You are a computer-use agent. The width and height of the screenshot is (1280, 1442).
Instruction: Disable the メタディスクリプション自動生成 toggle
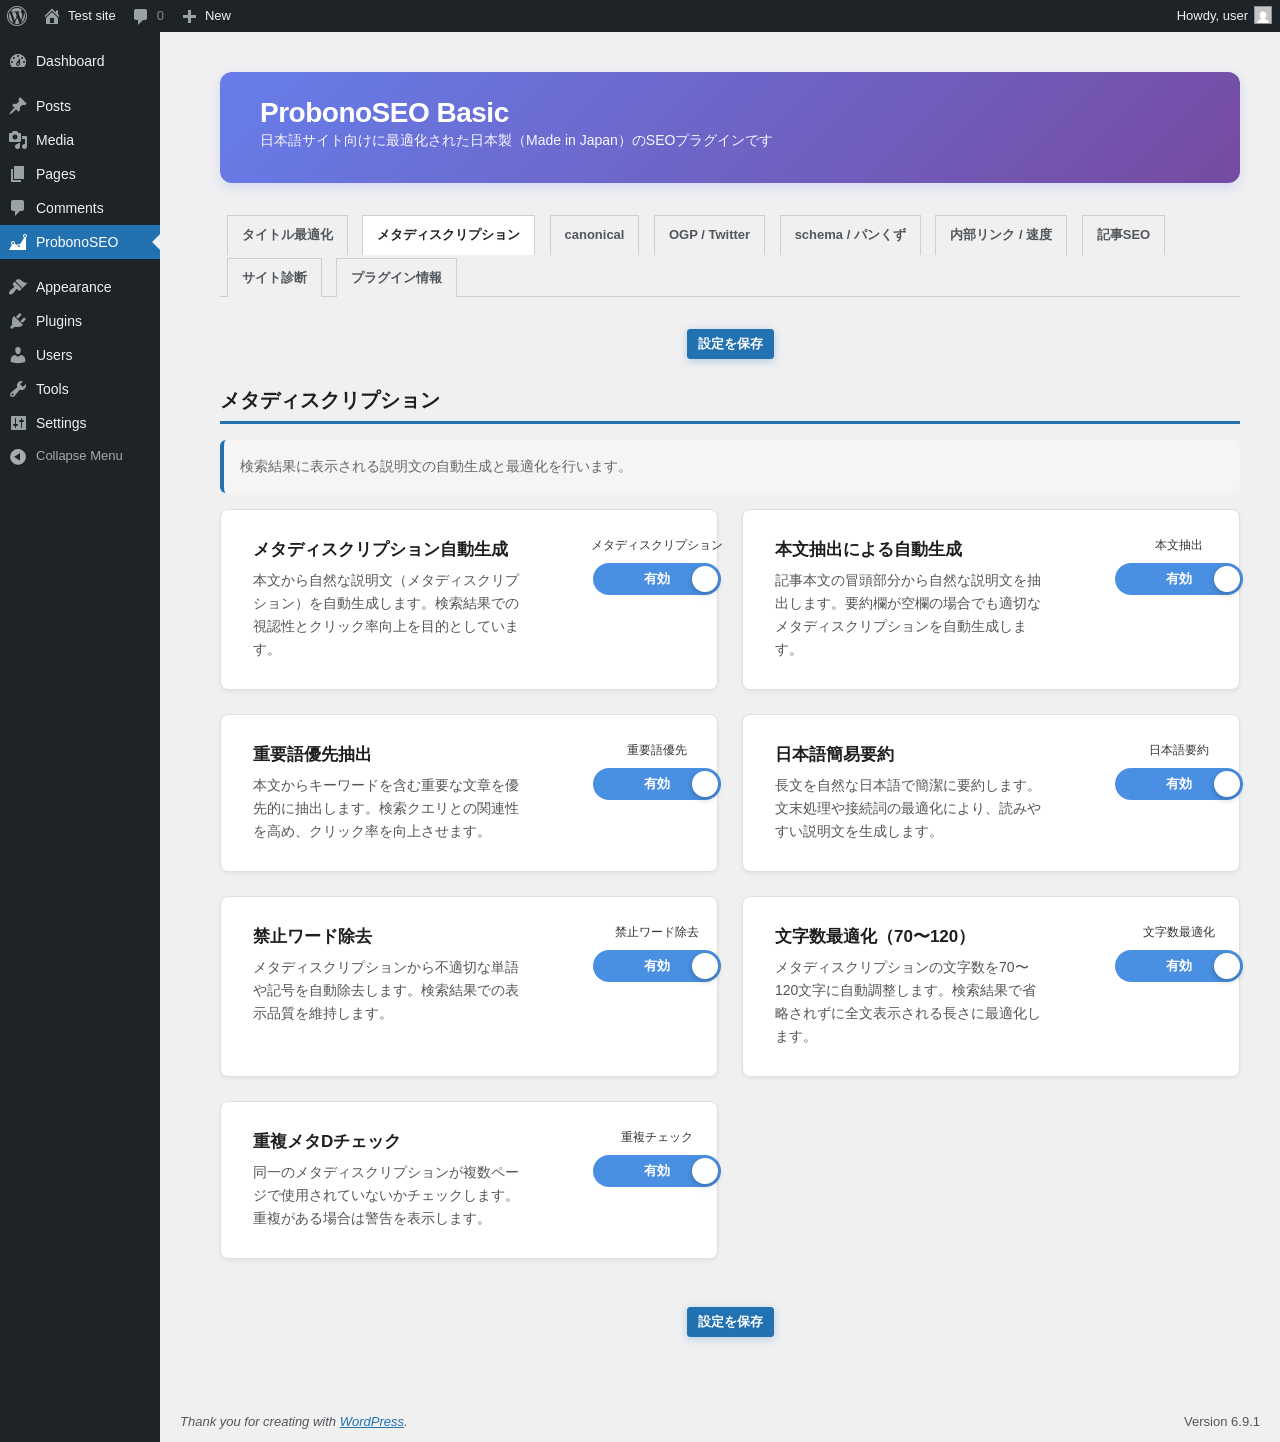(657, 579)
